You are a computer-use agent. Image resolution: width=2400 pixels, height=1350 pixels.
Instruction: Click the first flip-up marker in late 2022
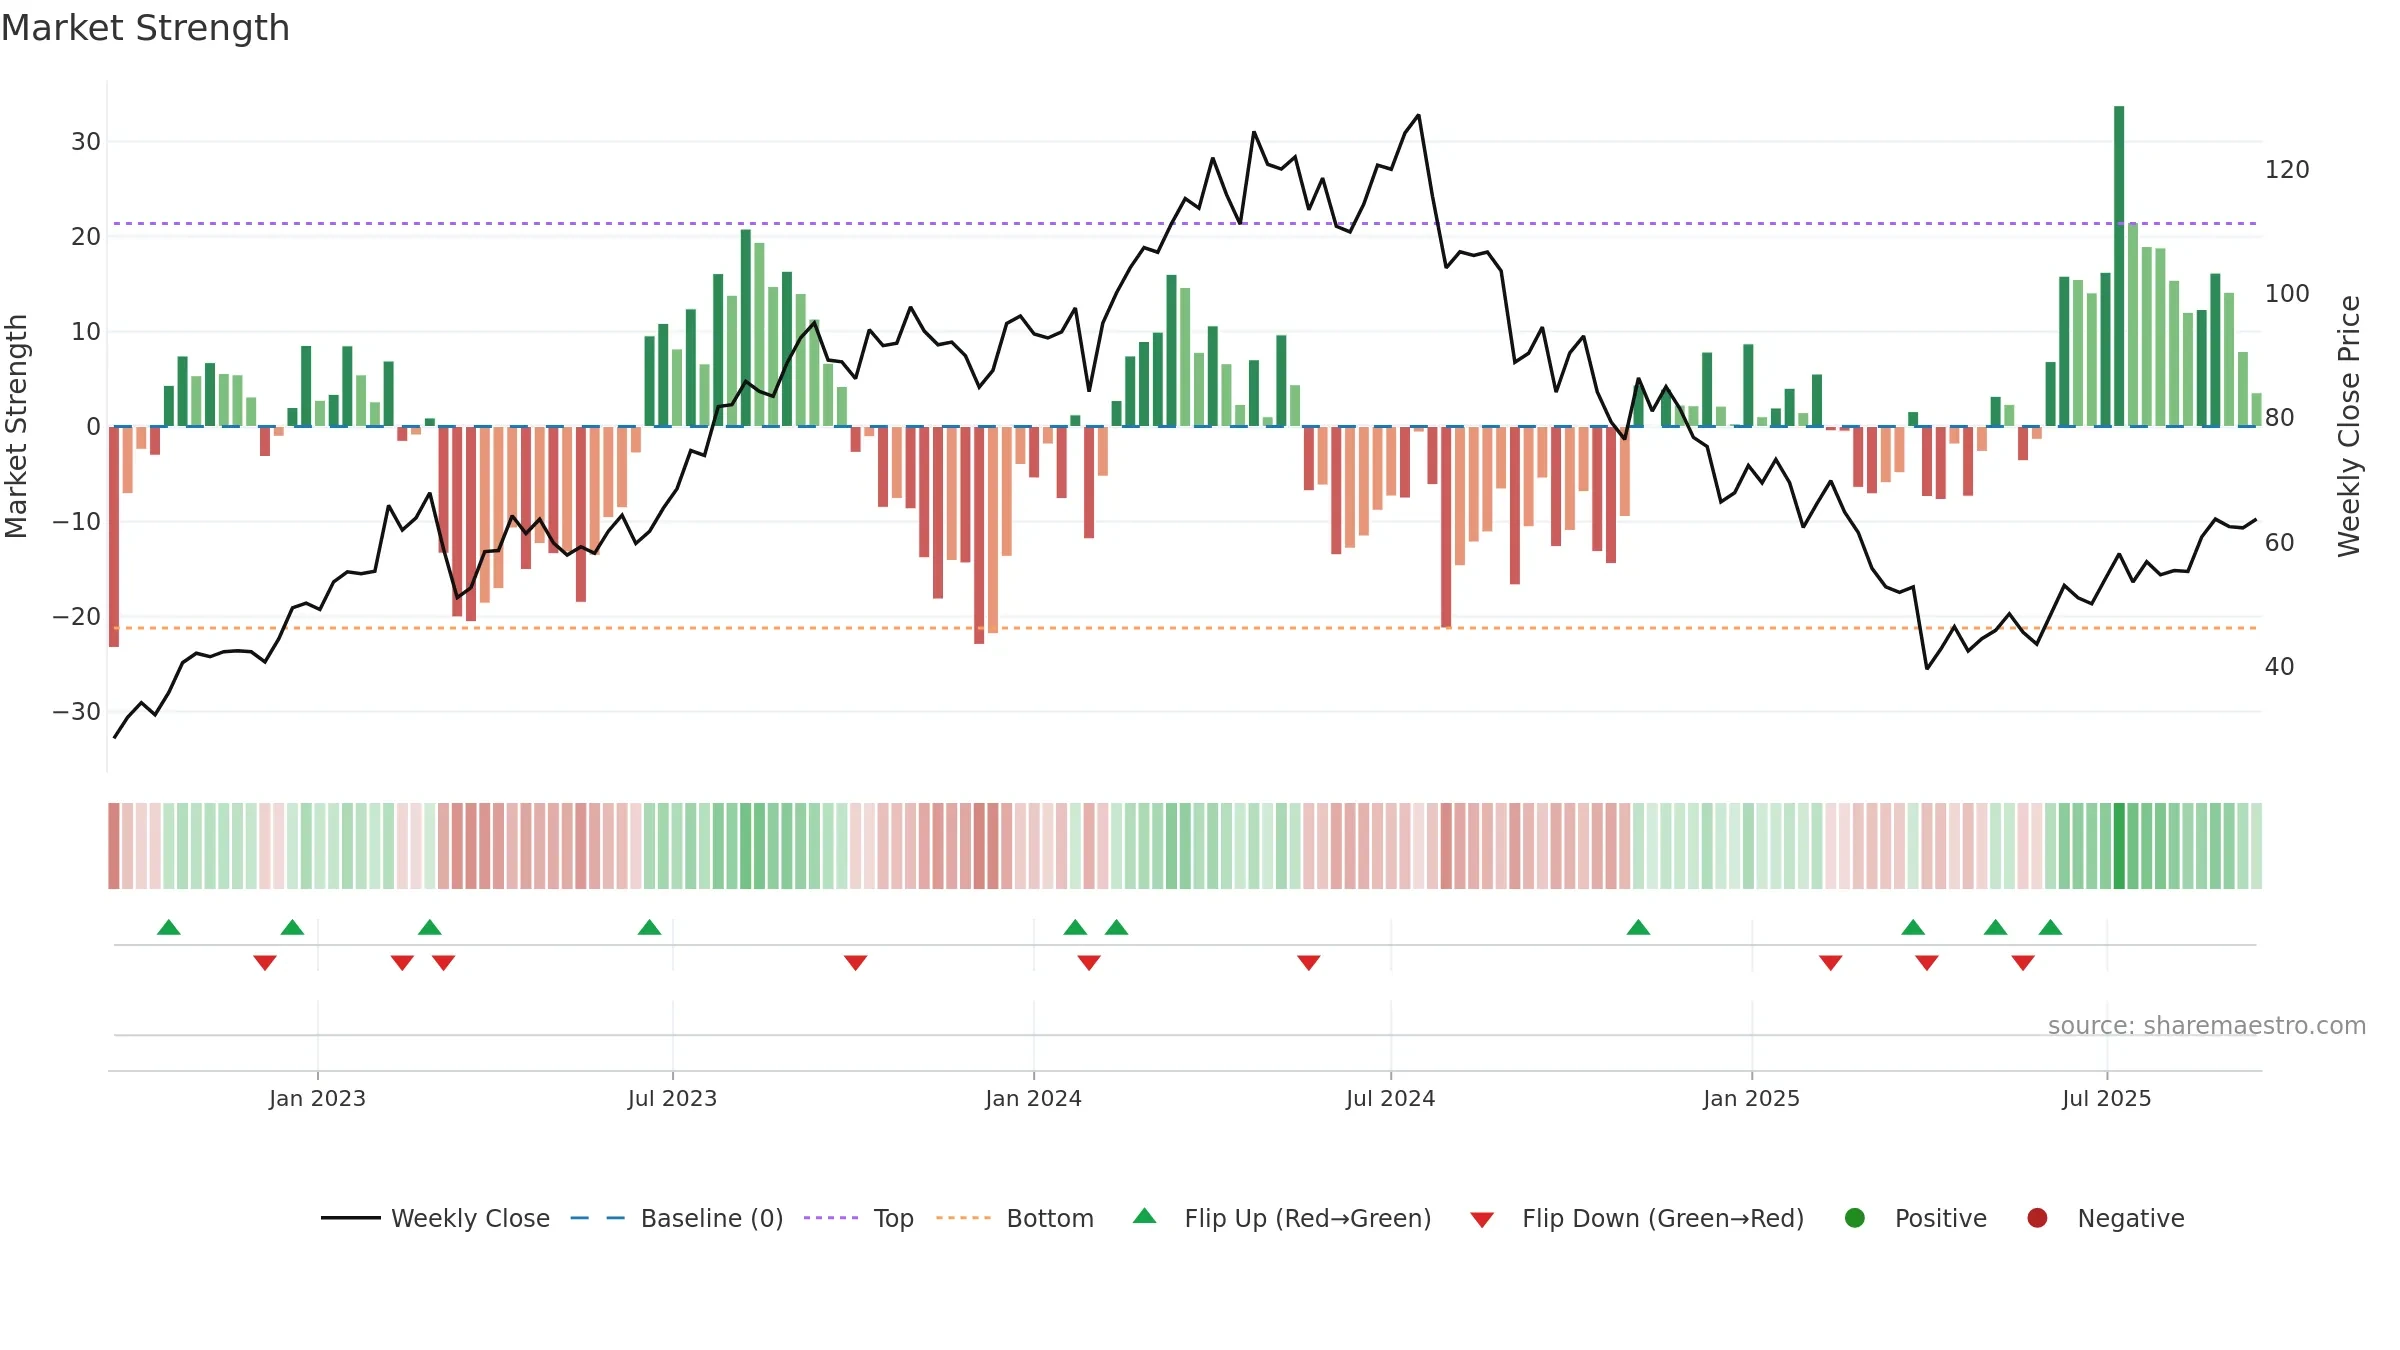click(169, 927)
